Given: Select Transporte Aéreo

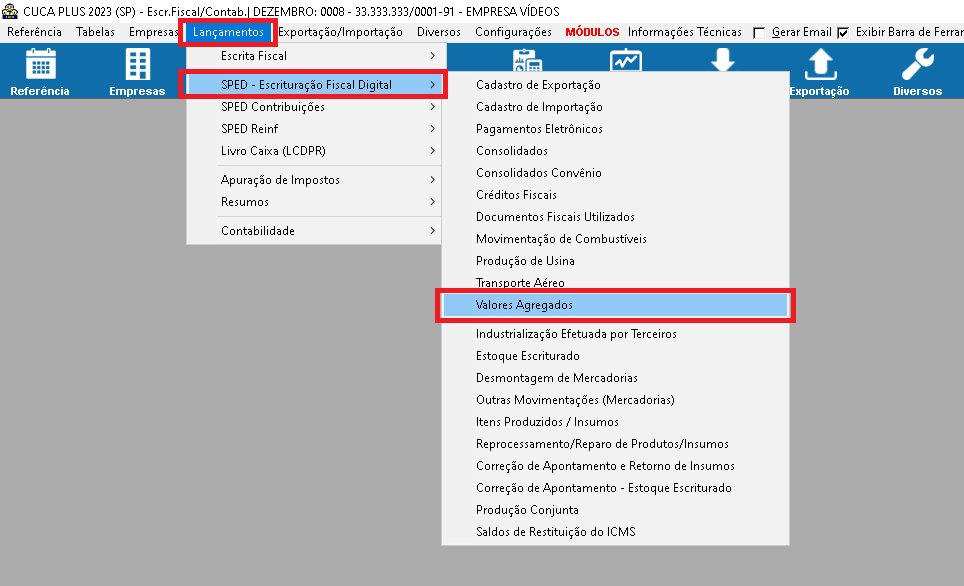Looking at the screenshot, I should pos(615,283).
